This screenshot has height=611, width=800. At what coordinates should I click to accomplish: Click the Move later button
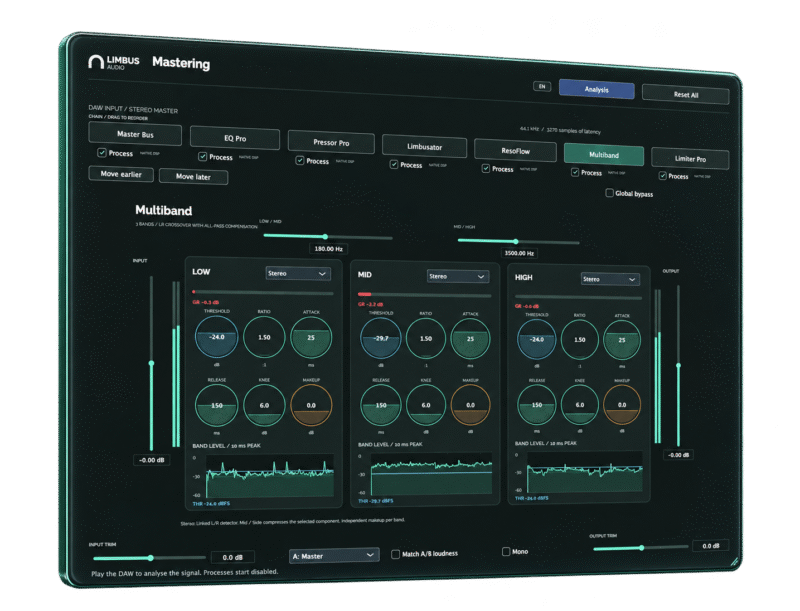(193, 176)
